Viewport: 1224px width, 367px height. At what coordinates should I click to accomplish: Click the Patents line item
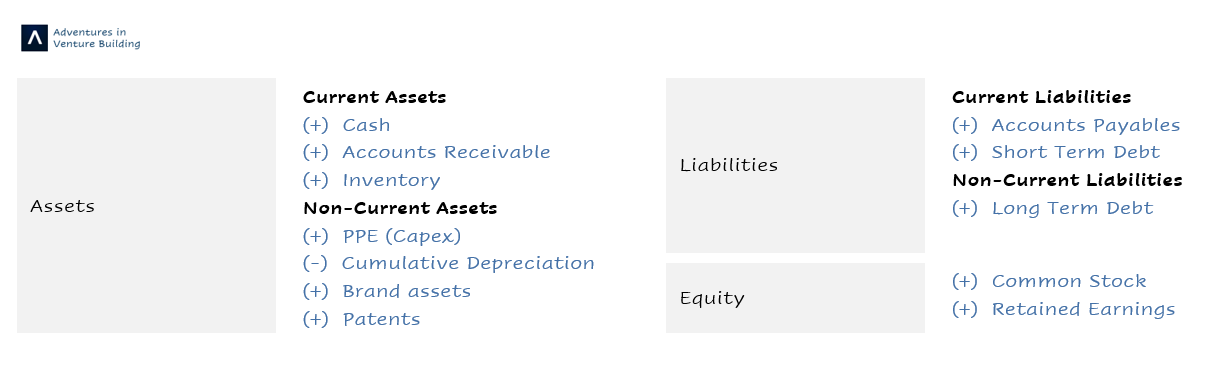[361, 319]
